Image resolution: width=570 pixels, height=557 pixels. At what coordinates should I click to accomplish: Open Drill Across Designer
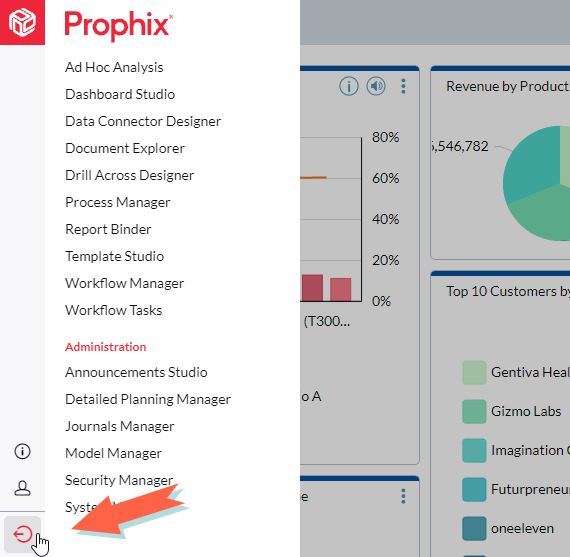tap(129, 175)
